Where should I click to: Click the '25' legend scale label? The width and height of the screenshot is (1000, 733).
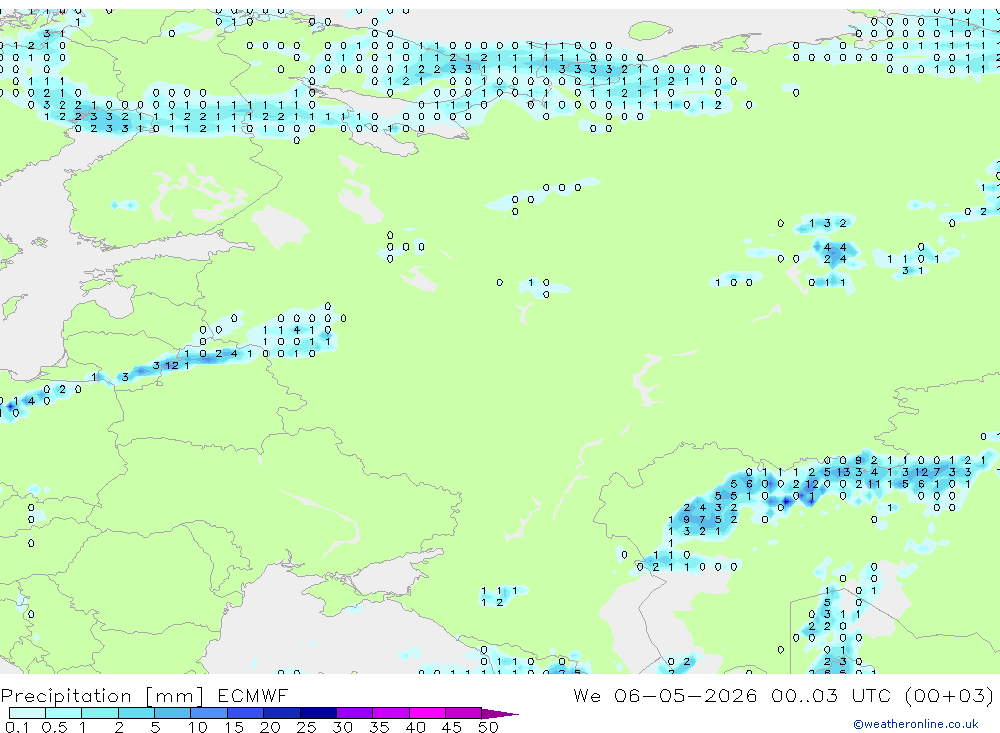(x=306, y=727)
